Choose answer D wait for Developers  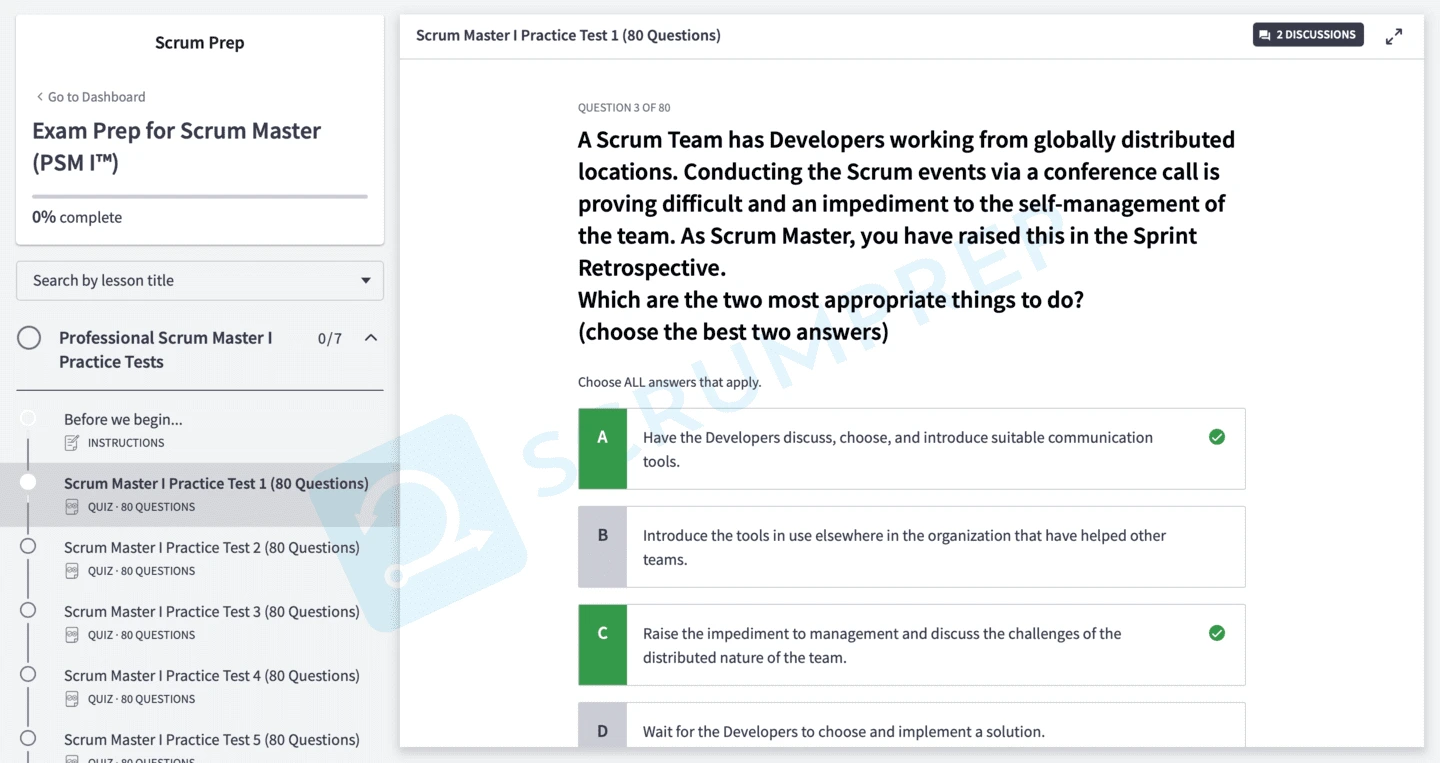pyautogui.click(x=843, y=731)
